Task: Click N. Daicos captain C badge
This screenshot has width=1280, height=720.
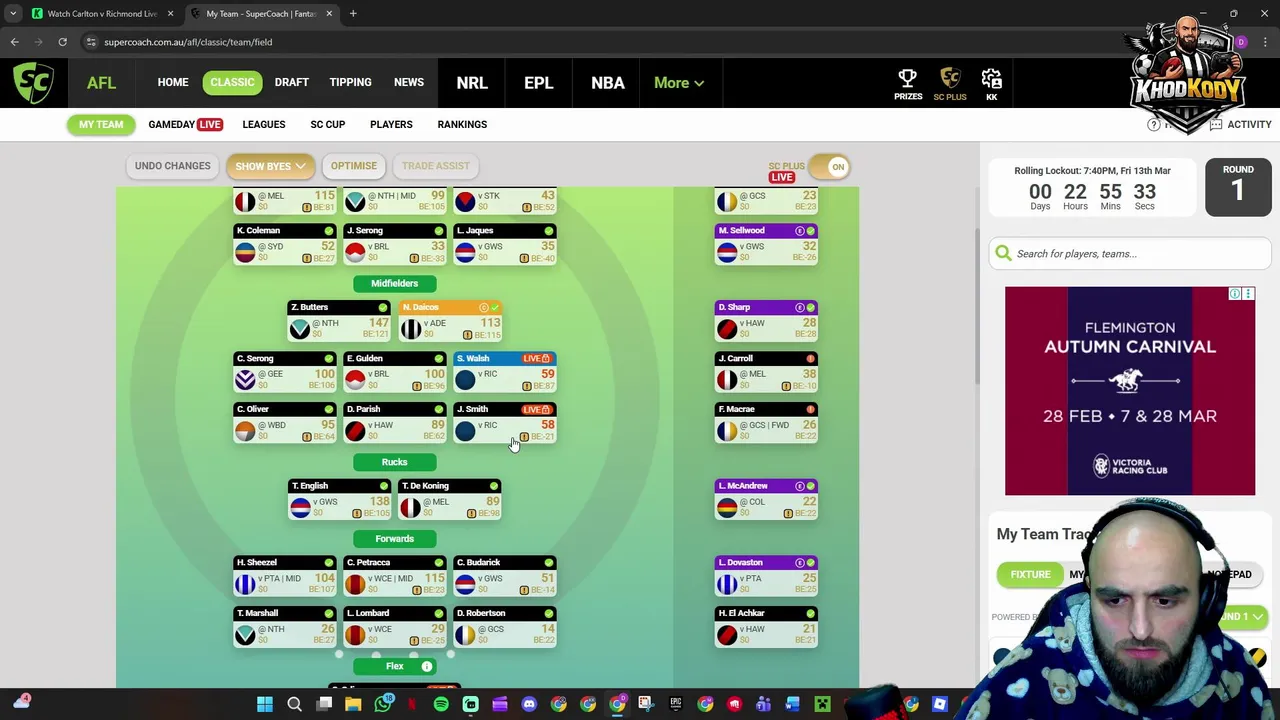Action: [x=484, y=307]
